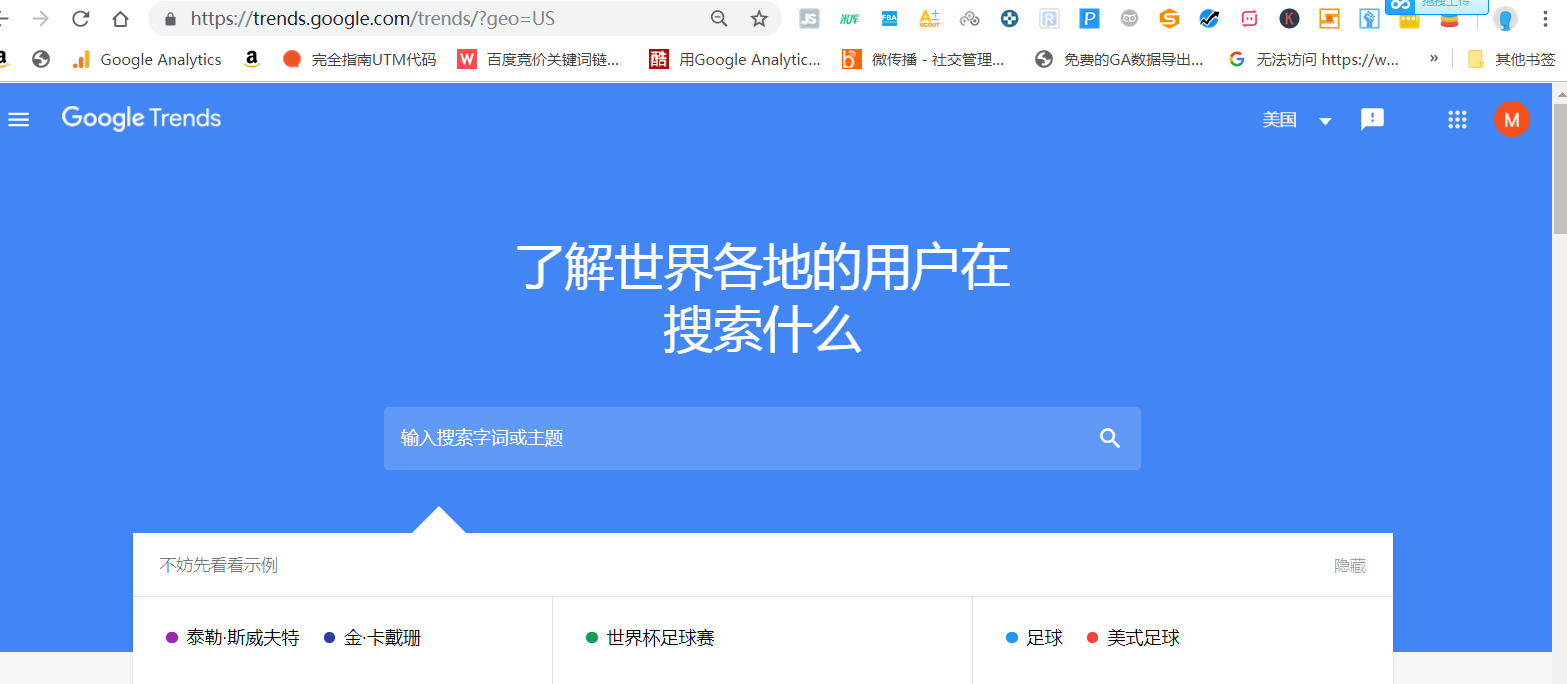Open the 其他书签 folder
1567x684 pixels.
tap(1511, 60)
